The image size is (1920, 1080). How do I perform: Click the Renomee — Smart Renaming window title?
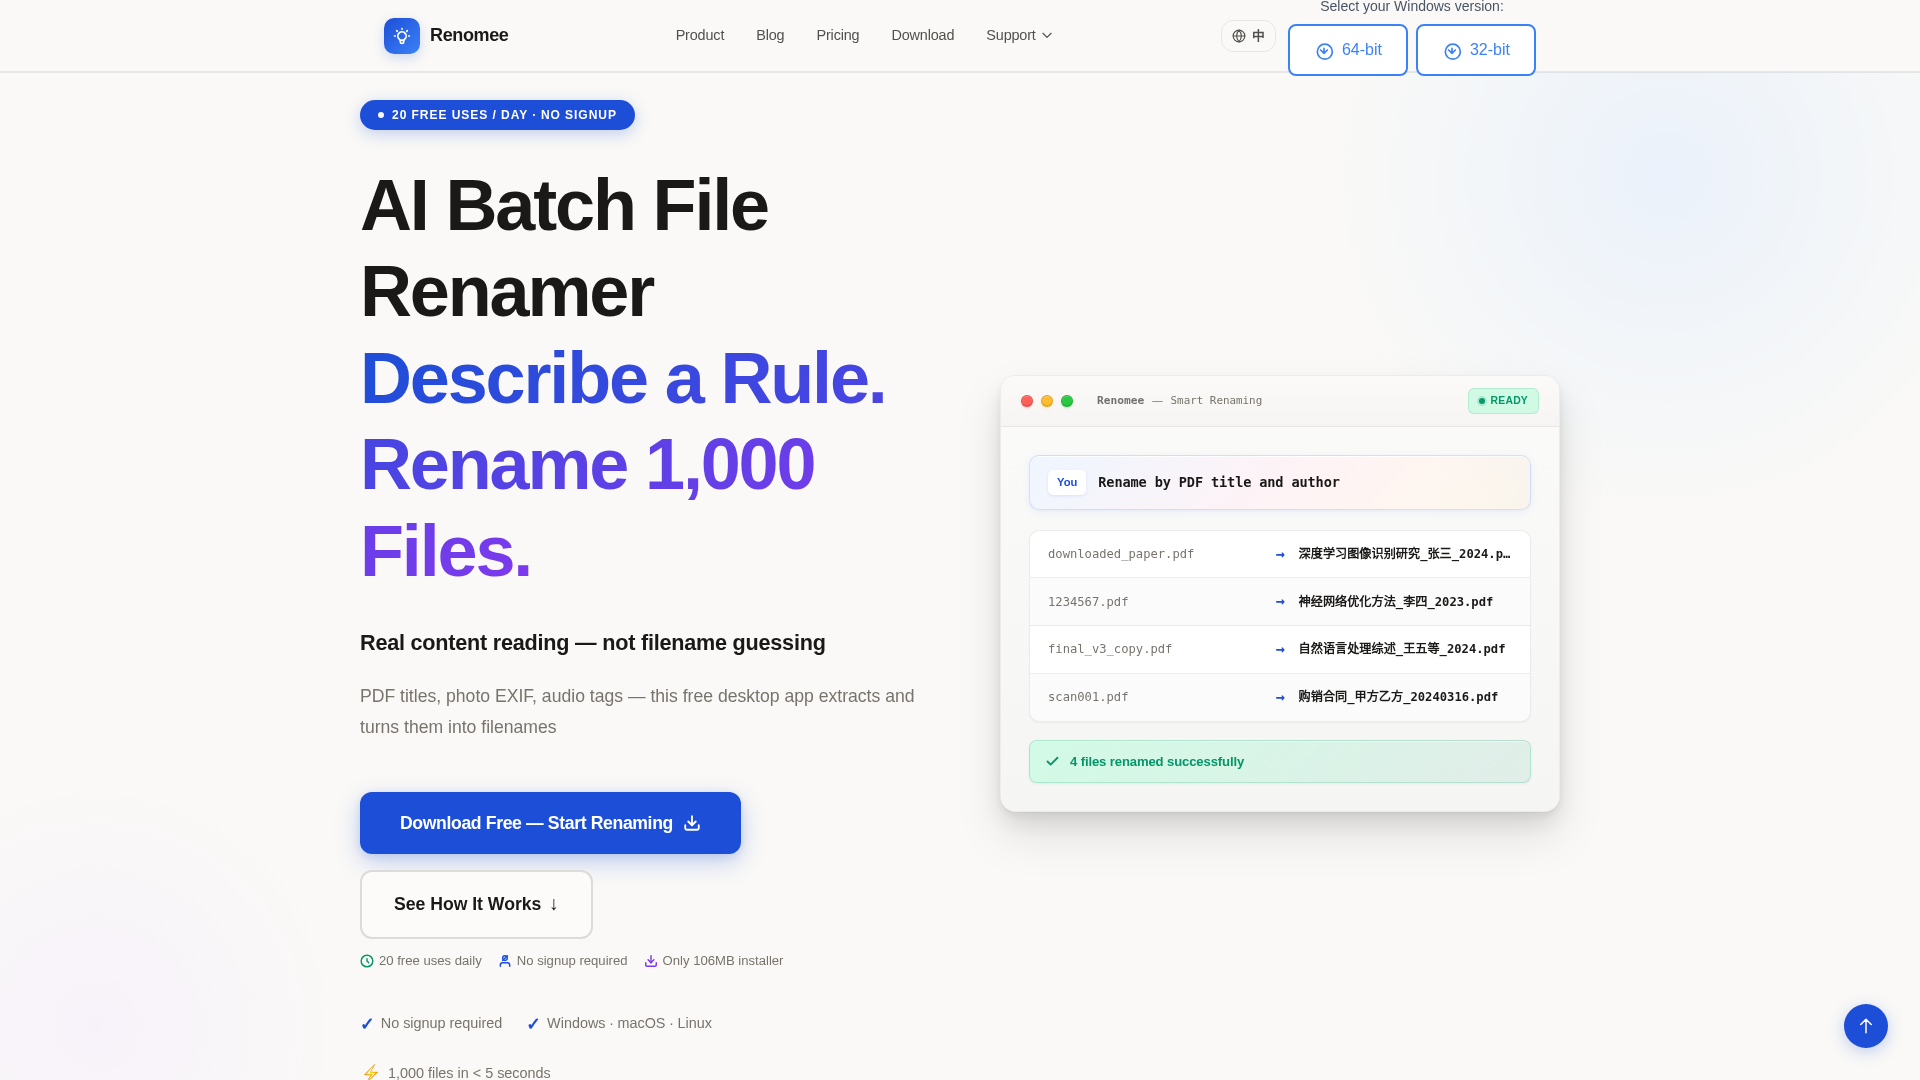[x=1179, y=401]
